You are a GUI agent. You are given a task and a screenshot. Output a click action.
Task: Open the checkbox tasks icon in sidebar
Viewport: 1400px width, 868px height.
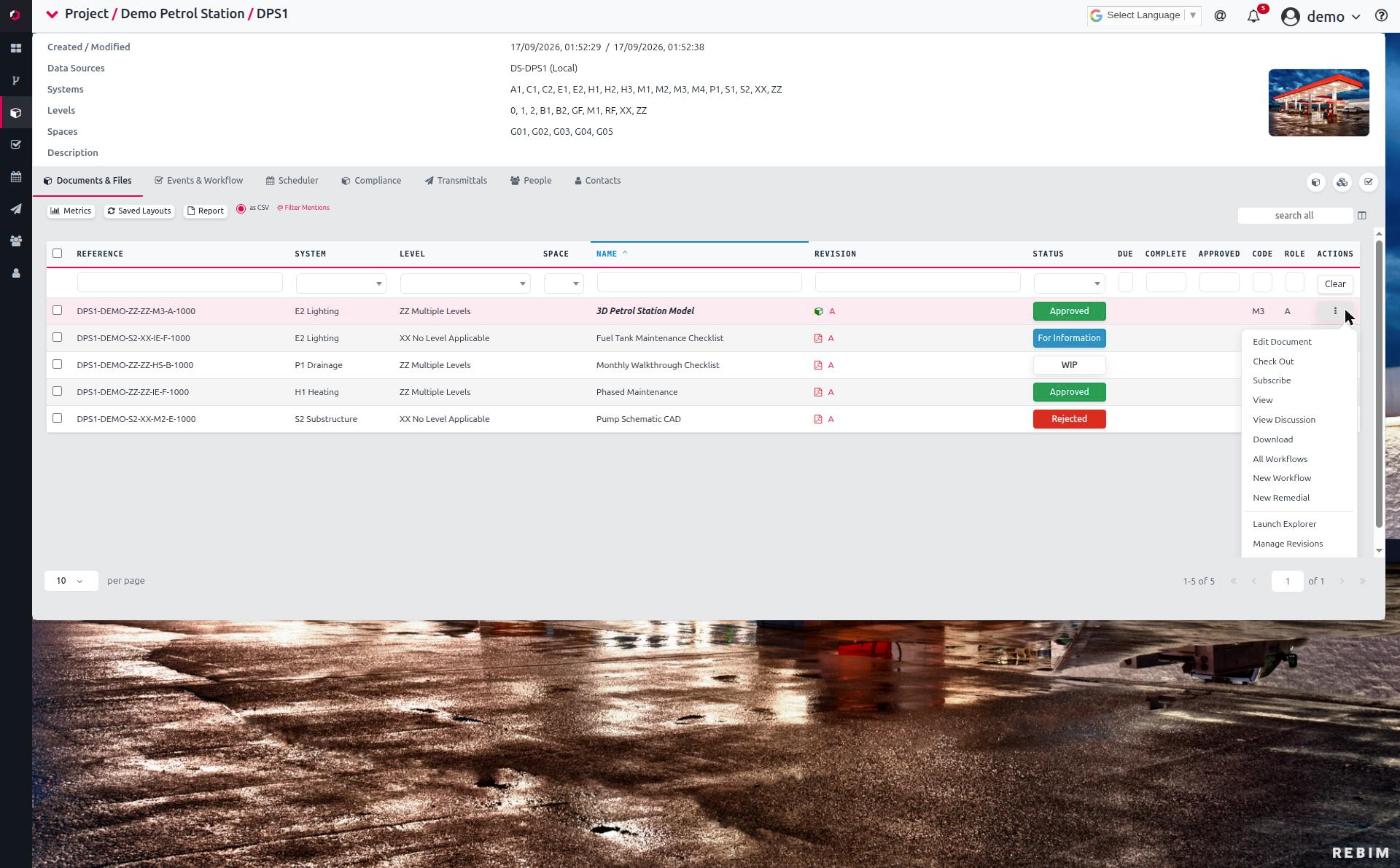pos(15,145)
